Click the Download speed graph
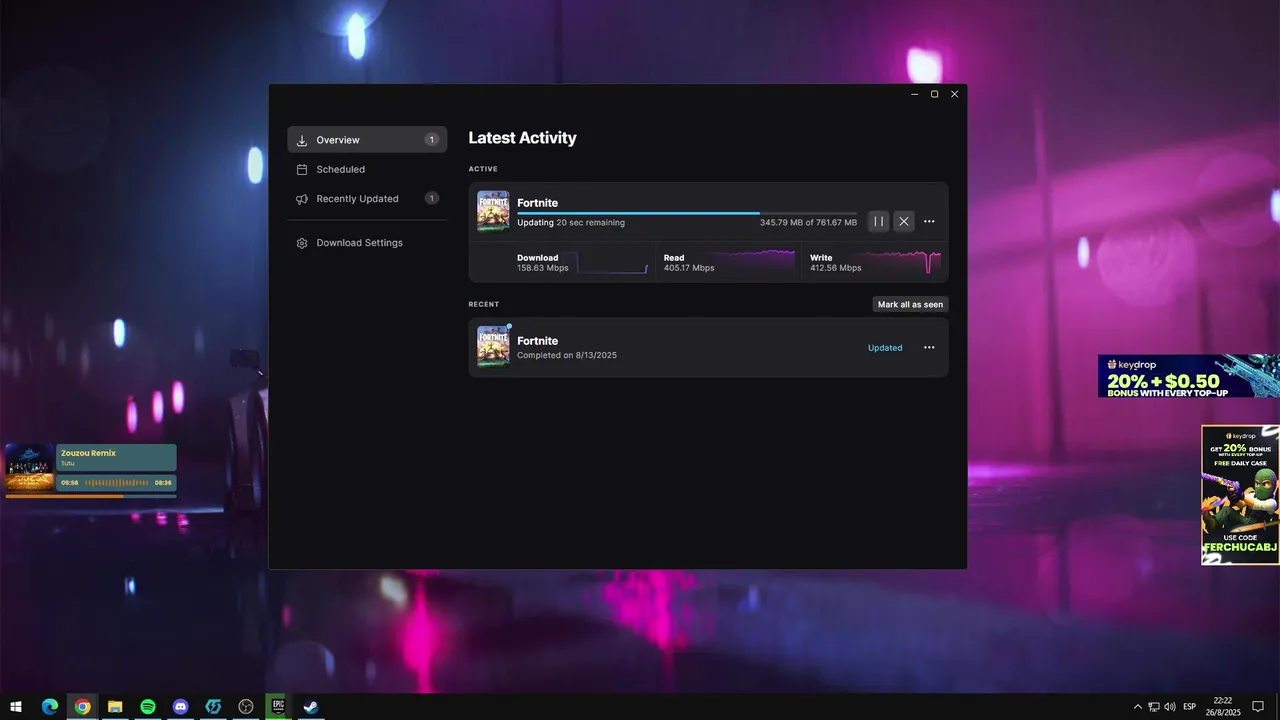The height and width of the screenshot is (720, 1280). coord(612,262)
